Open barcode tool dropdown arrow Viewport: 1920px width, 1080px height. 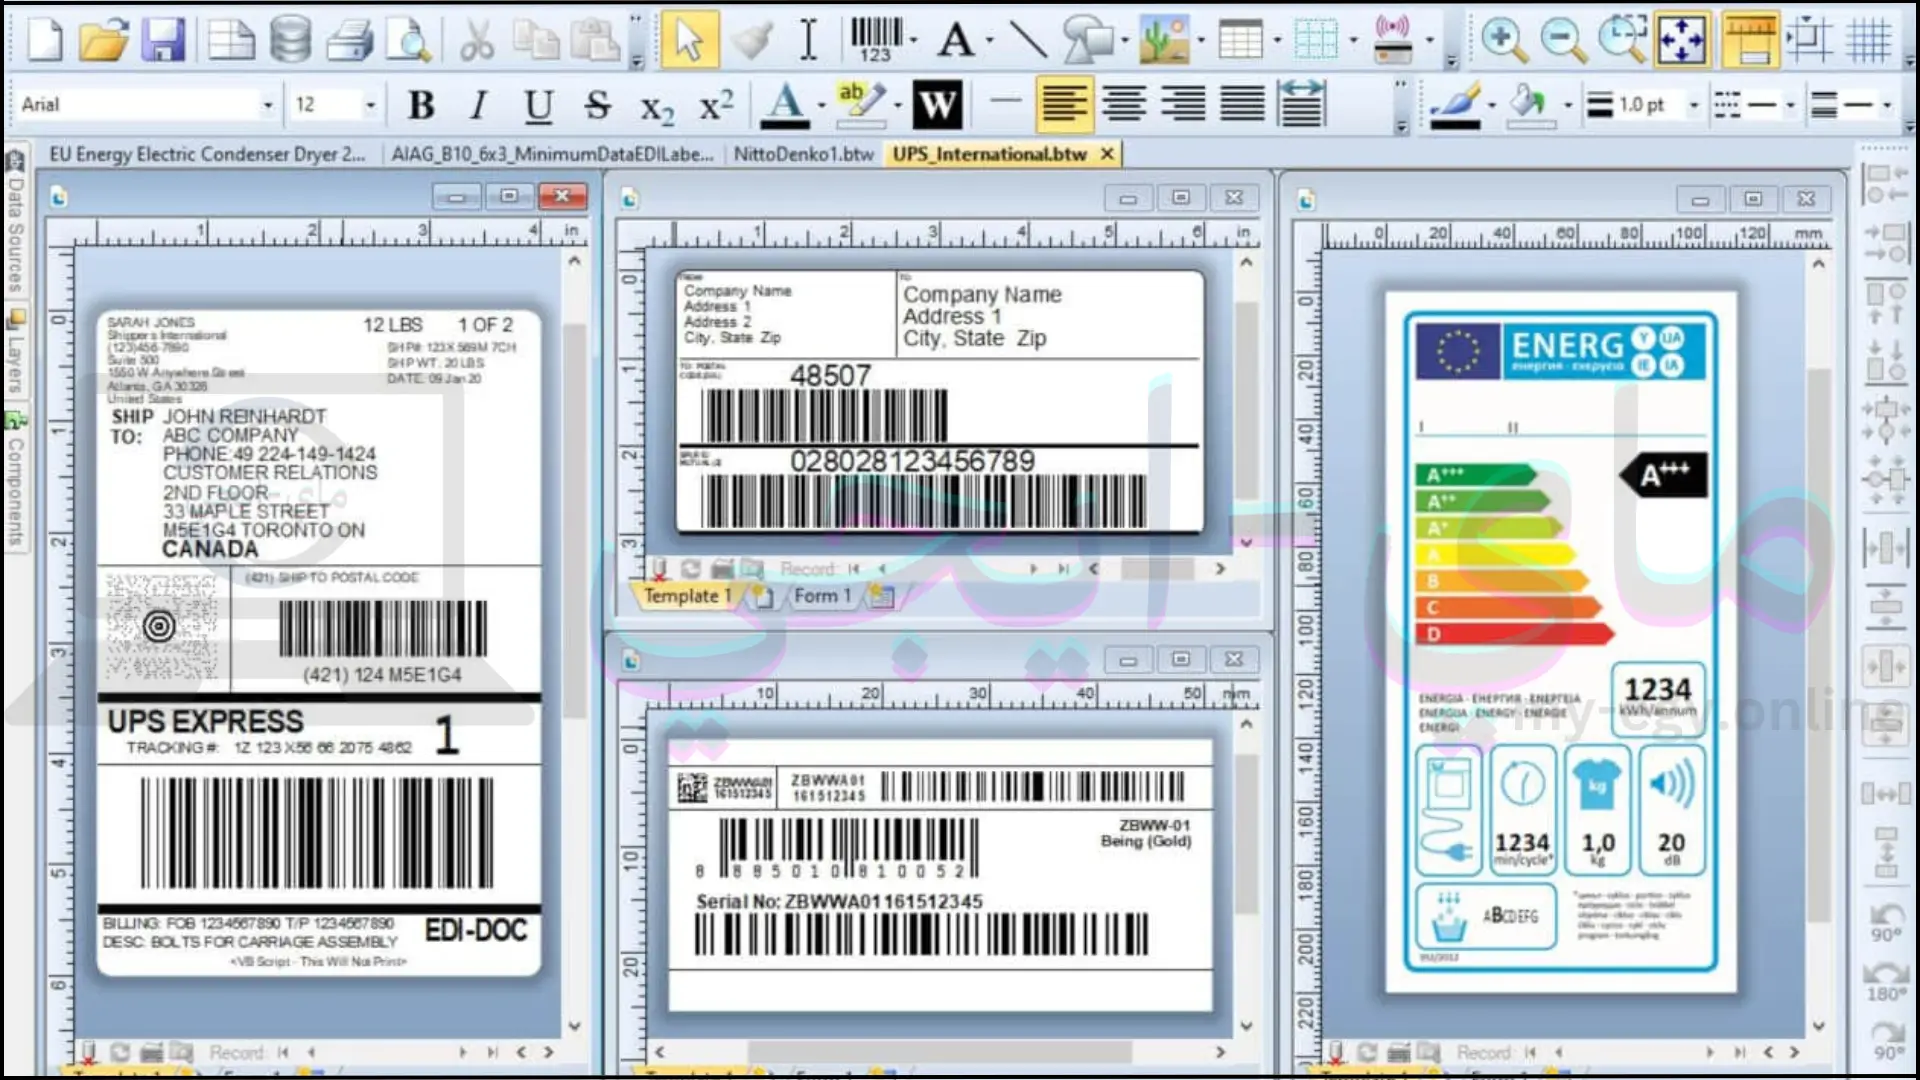[x=914, y=41]
